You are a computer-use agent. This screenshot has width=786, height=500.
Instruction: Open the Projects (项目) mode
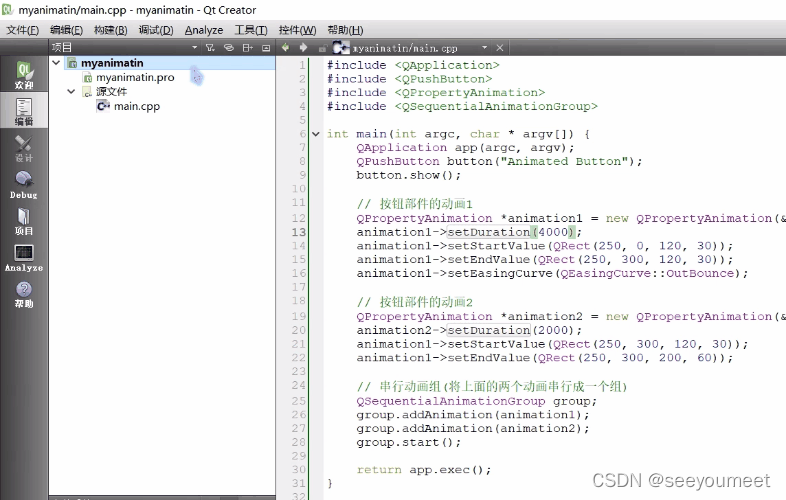click(x=24, y=222)
